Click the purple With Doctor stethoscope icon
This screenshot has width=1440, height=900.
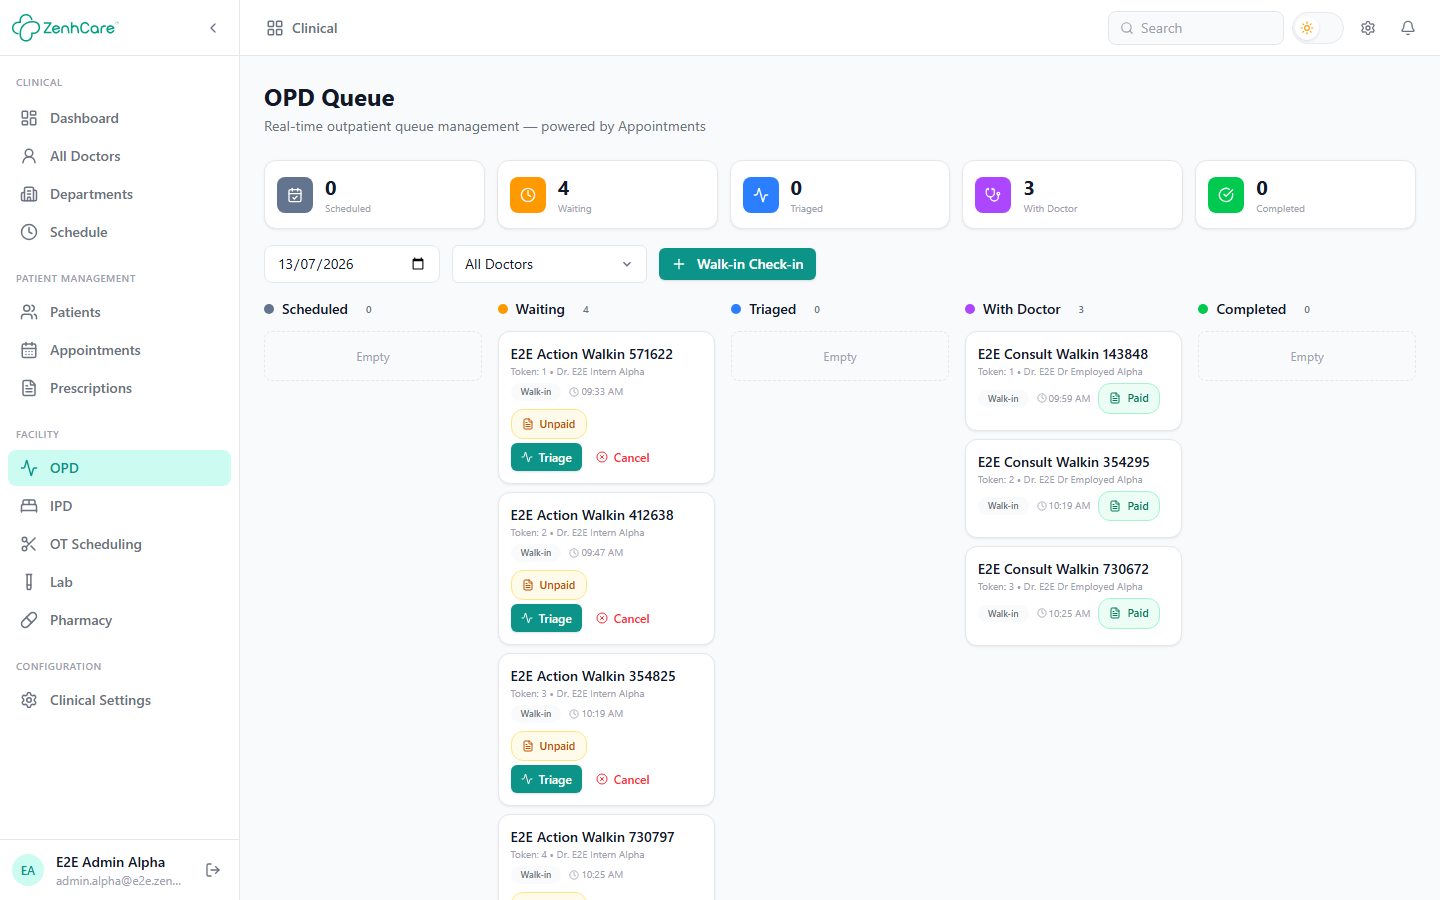[993, 195]
